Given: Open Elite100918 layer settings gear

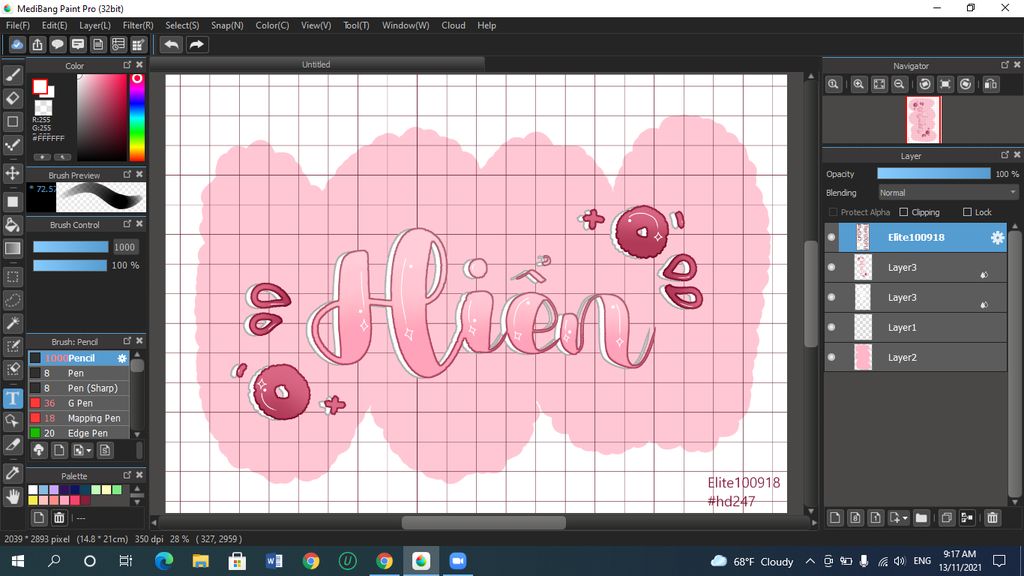Looking at the screenshot, I should (x=997, y=238).
